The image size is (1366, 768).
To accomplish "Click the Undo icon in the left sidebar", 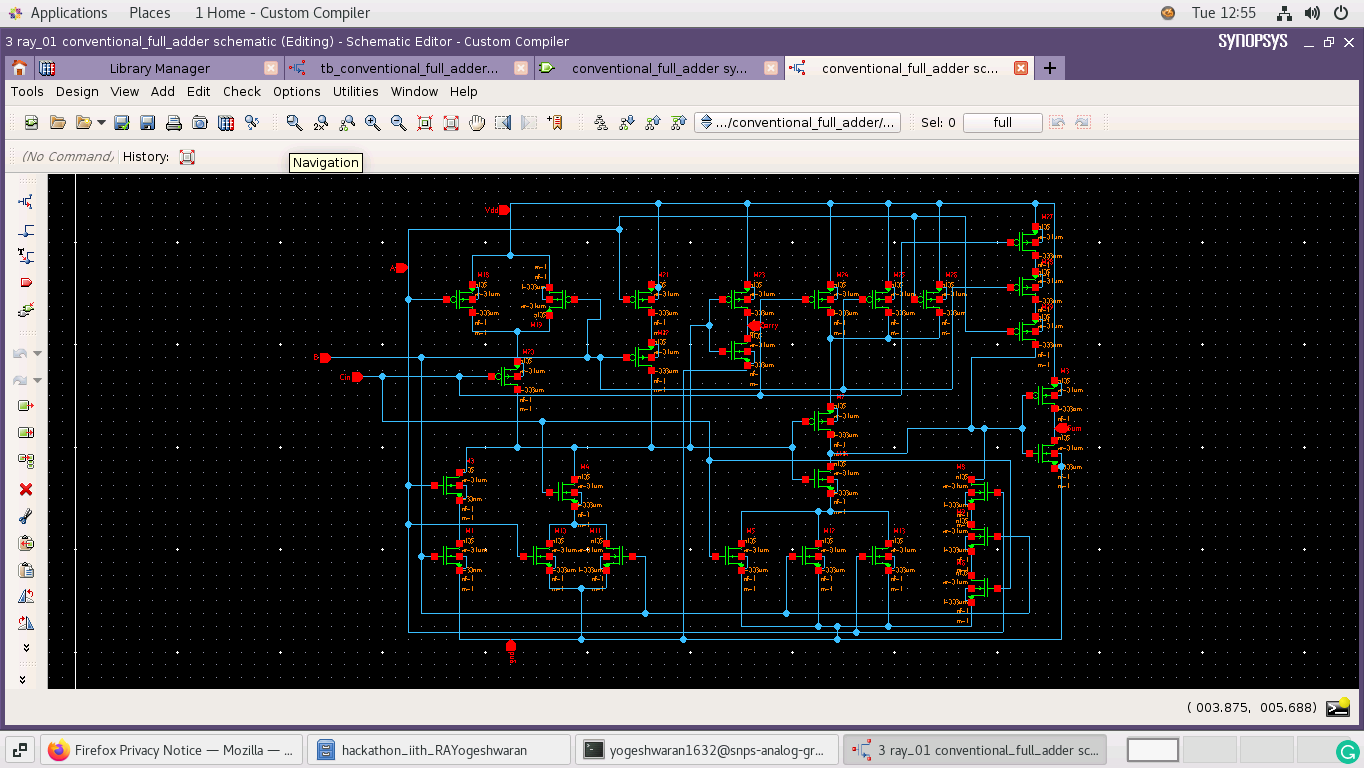I will pos(22,353).
